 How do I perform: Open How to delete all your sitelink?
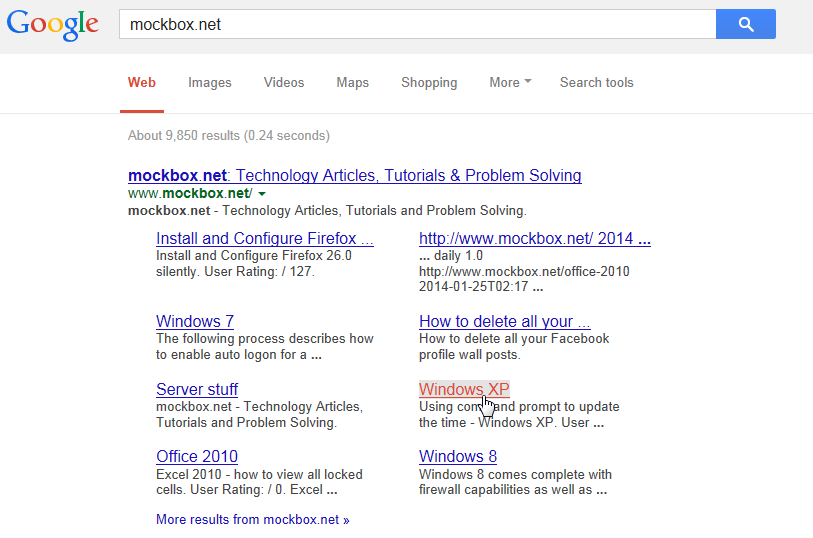(x=504, y=321)
